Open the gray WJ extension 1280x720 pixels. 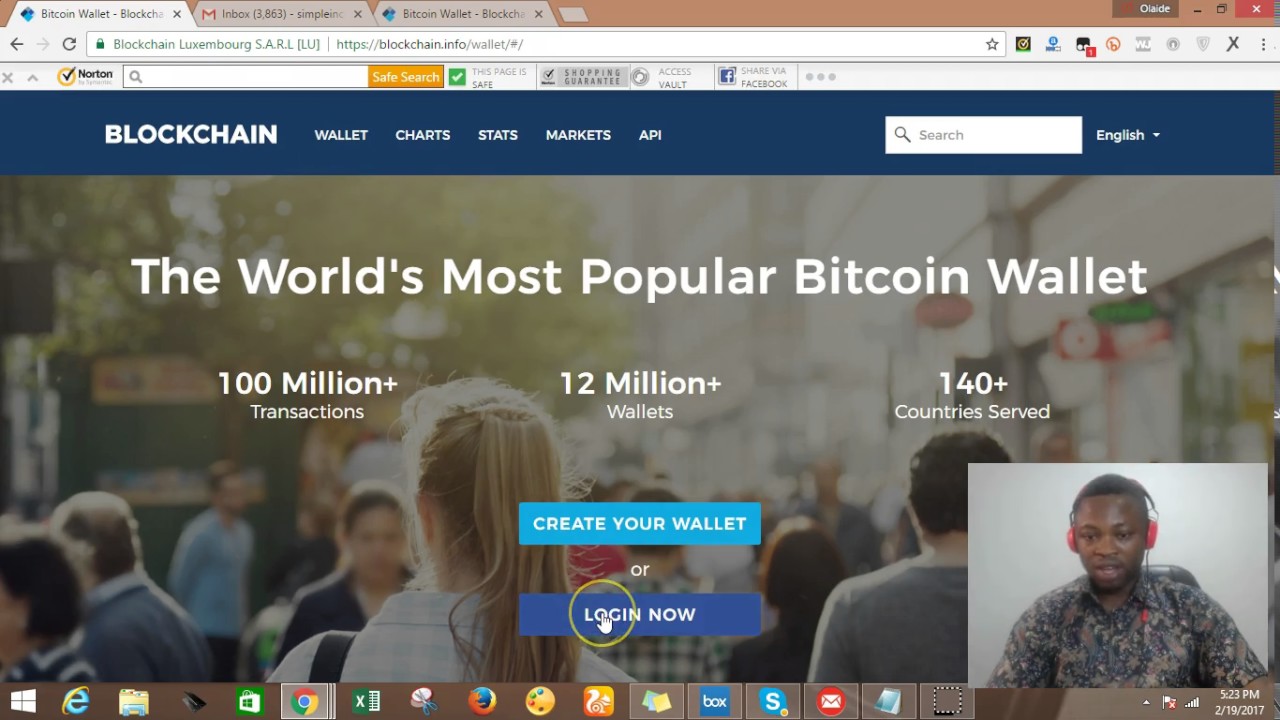pyautogui.click(x=1143, y=44)
